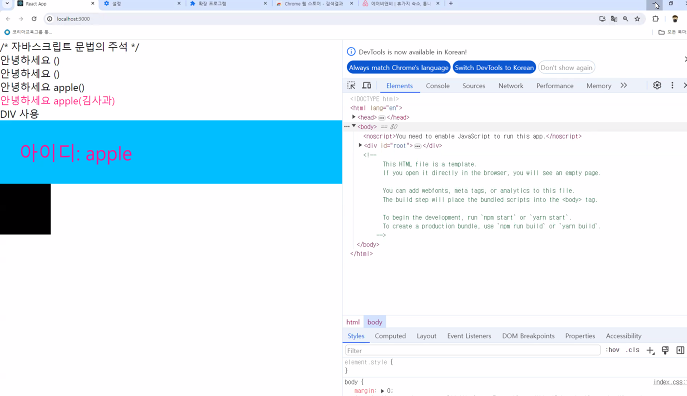687x396 pixels.
Task: Open DevTools settings gear
Action: [657, 85]
